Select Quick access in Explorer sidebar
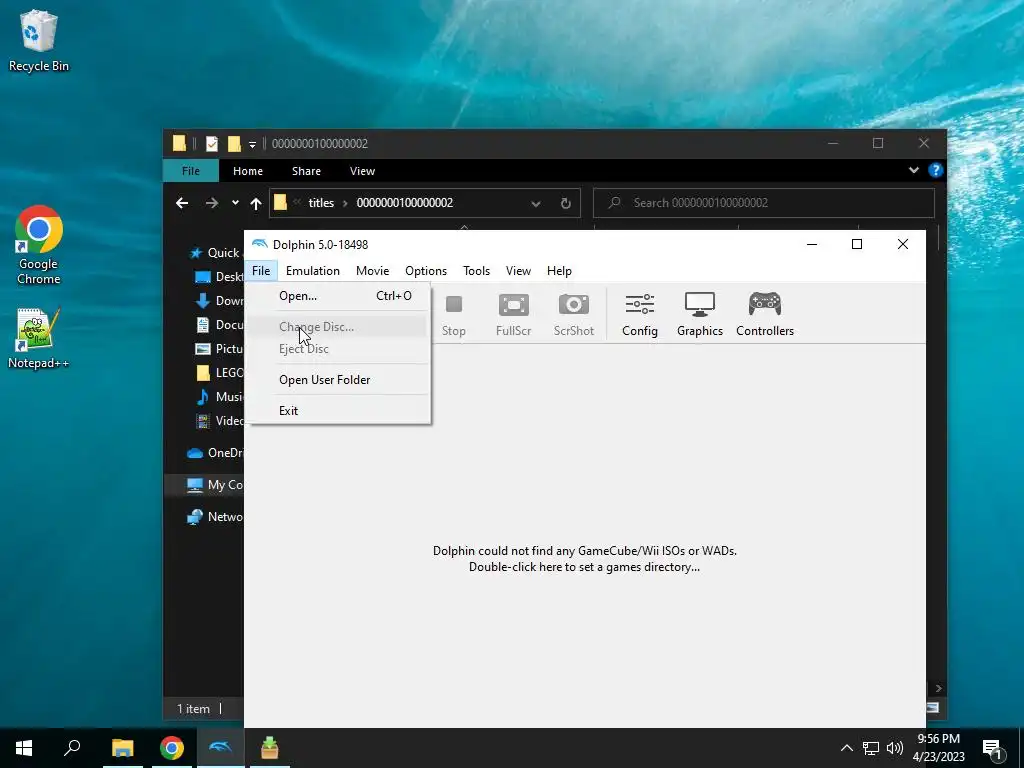Screen dimensions: 1024x768 [x=216, y=253]
